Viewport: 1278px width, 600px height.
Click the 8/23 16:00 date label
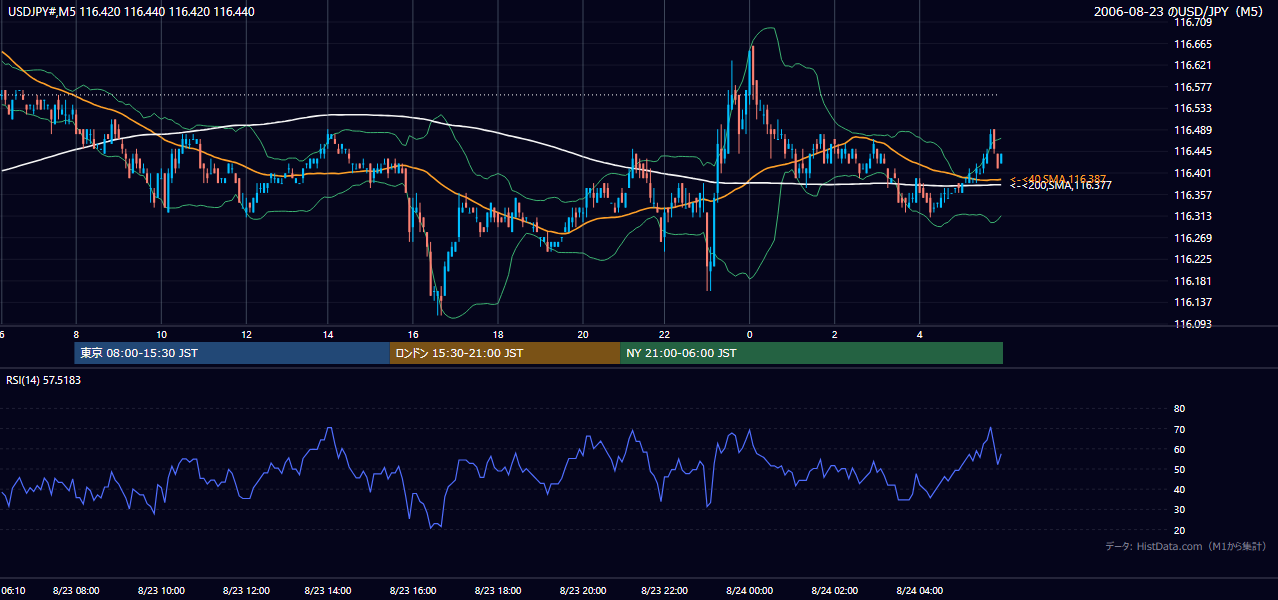coord(413,591)
